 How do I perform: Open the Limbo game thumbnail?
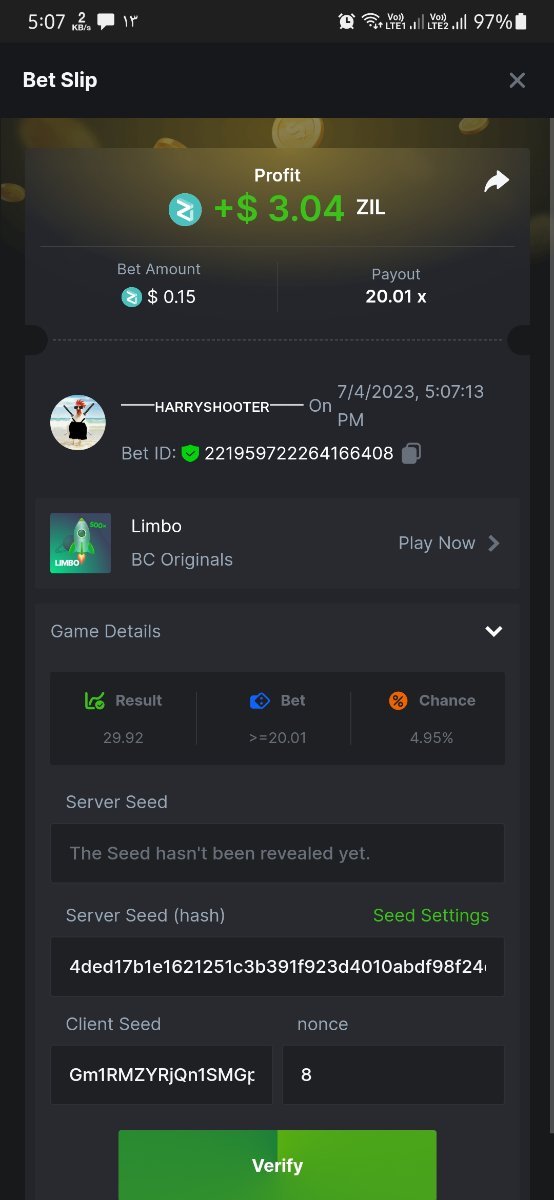click(80, 543)
